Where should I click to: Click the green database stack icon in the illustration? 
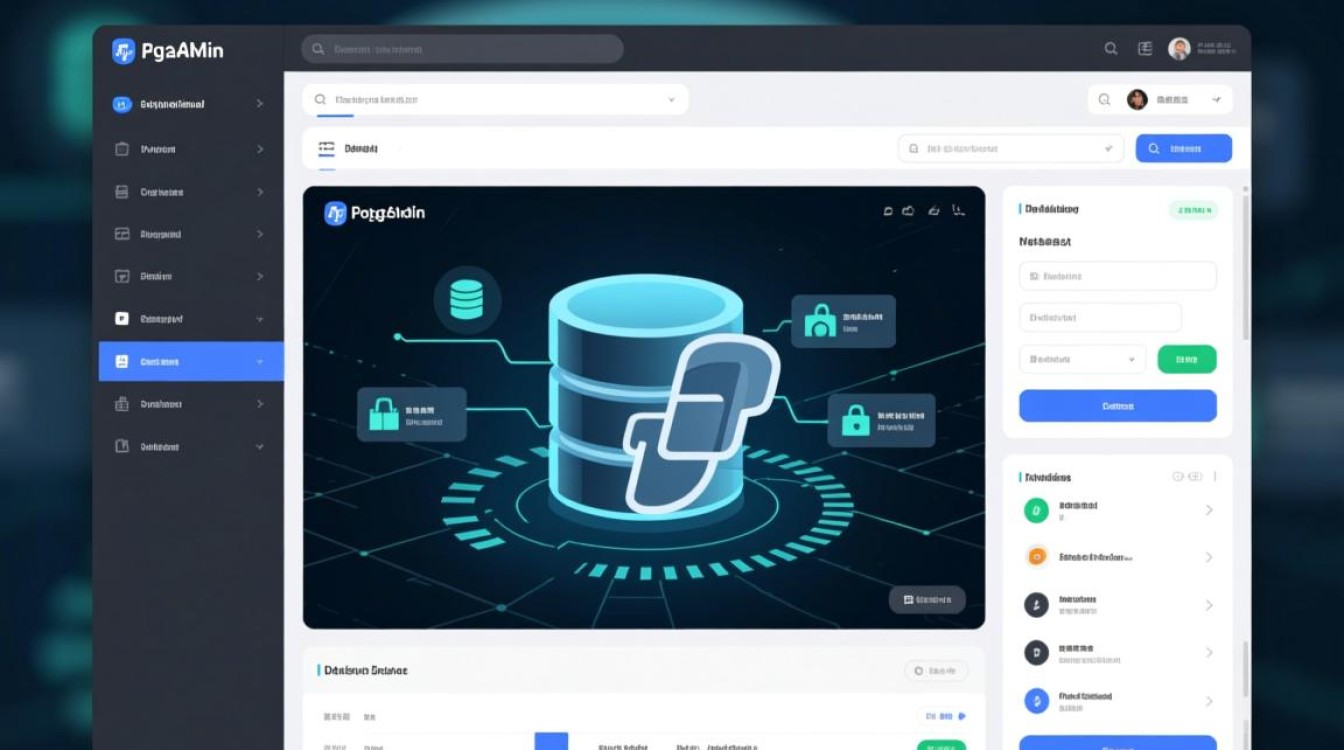(466, 299)
